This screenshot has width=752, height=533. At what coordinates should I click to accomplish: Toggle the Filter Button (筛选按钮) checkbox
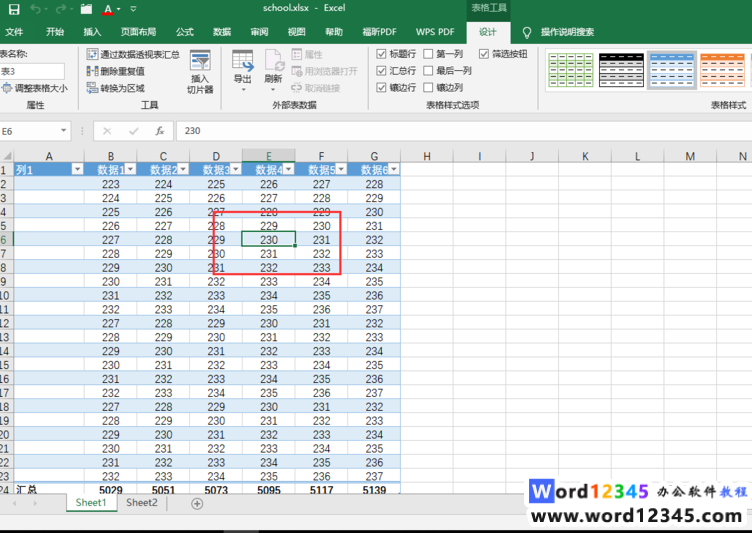(485, 54)
